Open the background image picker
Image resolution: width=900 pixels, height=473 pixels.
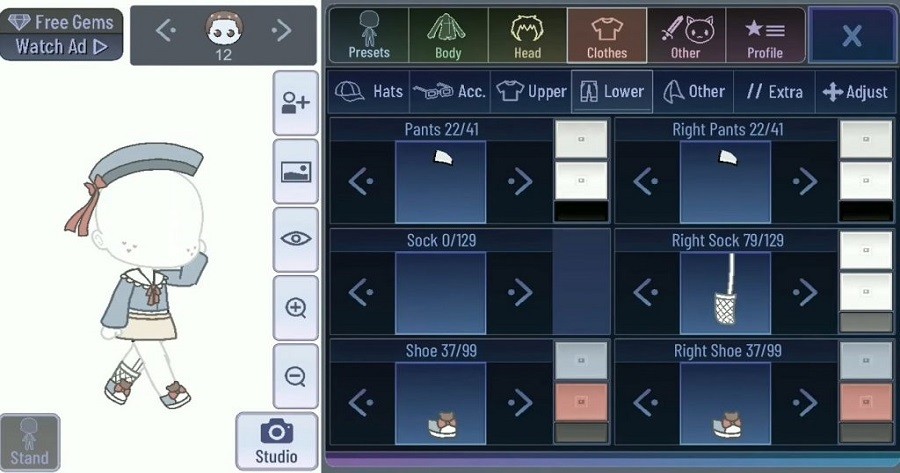(295, 171)
